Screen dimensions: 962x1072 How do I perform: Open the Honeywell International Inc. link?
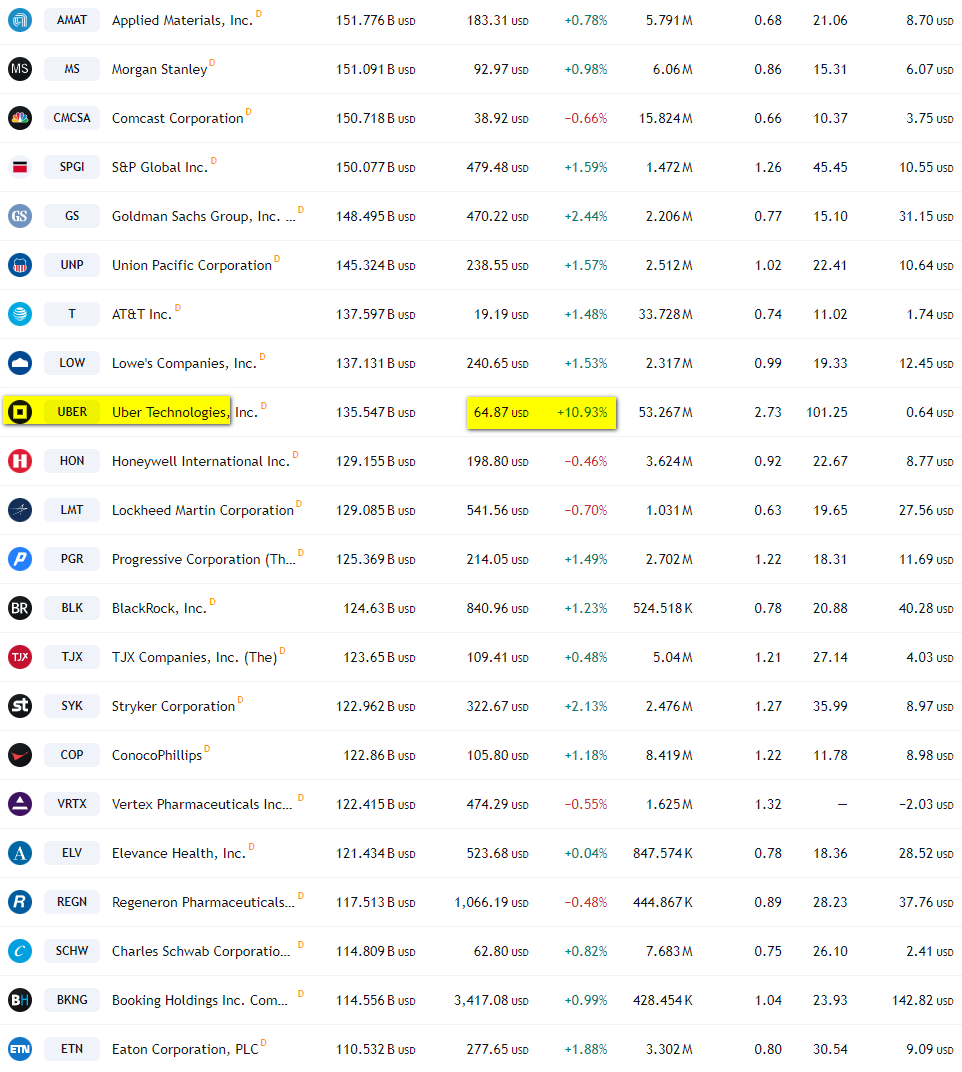click(x=201, y=461)
